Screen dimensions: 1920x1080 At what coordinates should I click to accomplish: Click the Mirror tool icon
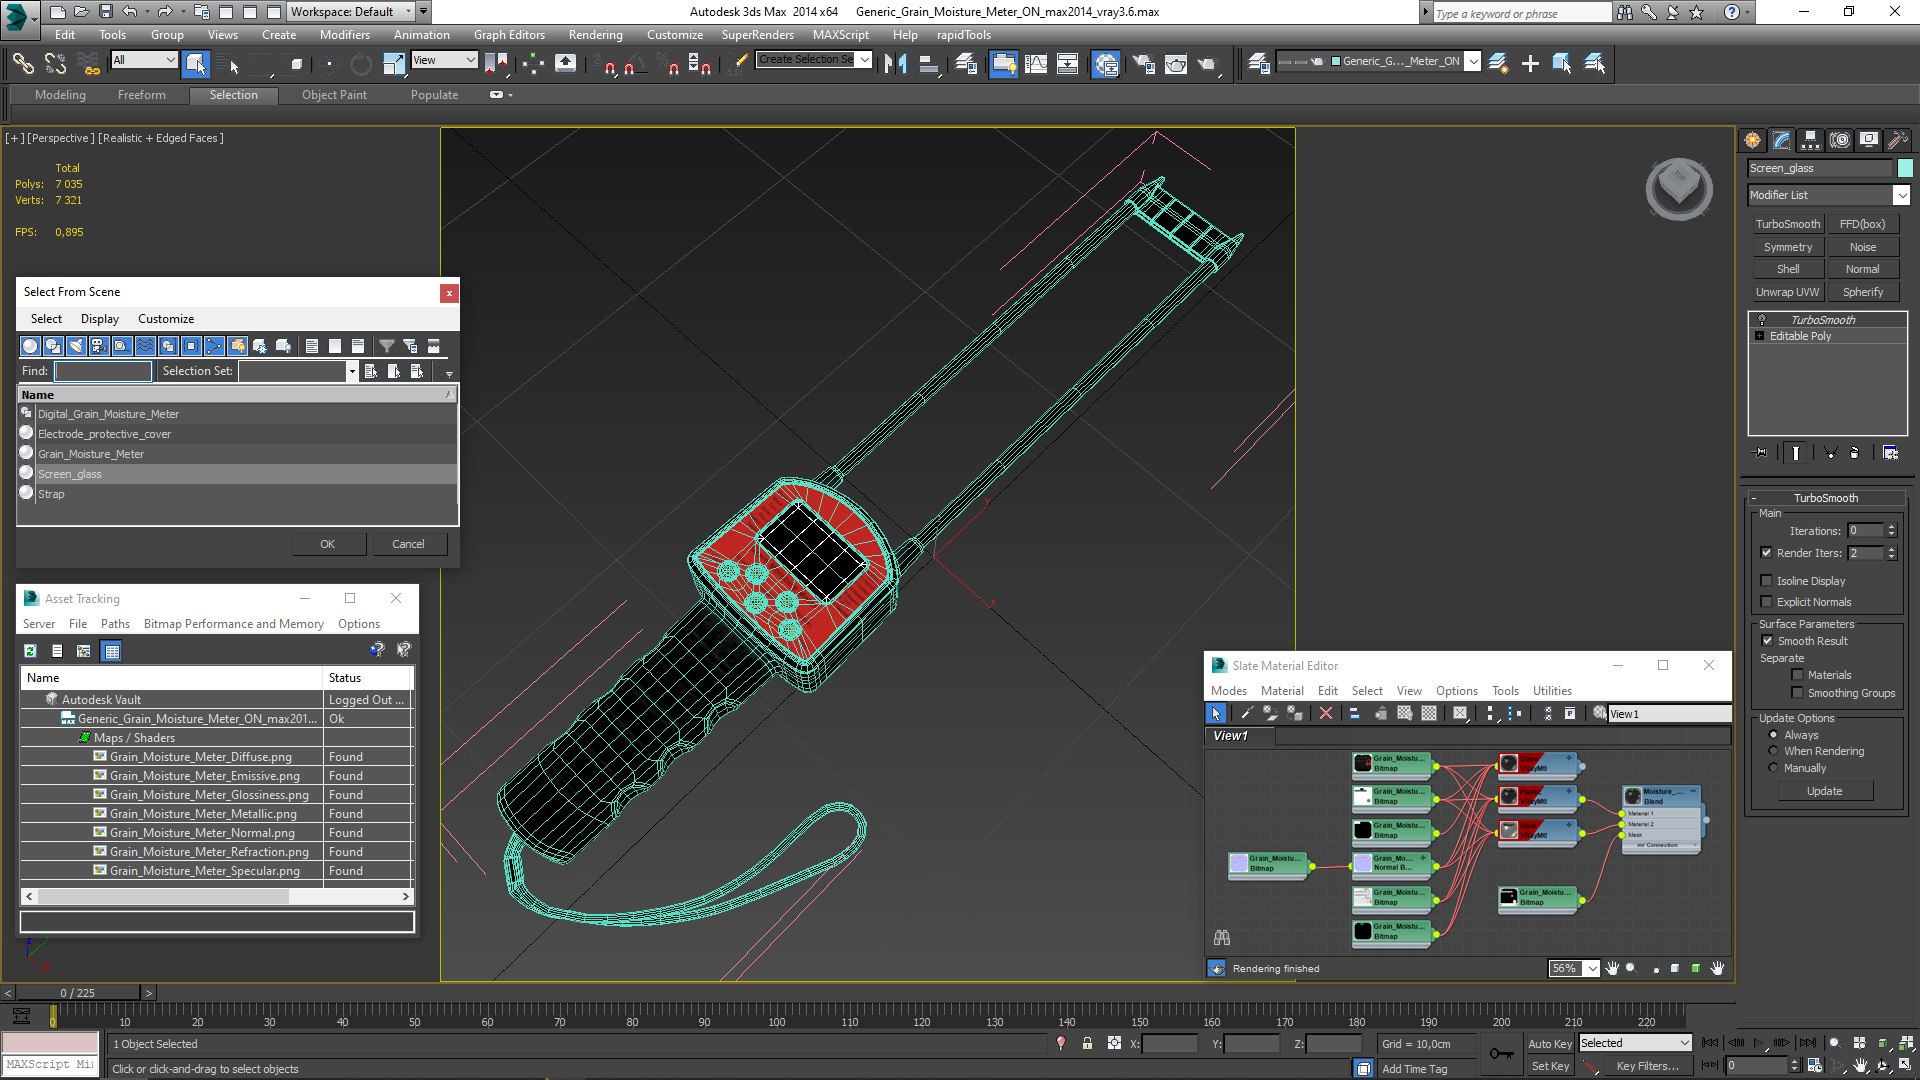coord(896,64)
